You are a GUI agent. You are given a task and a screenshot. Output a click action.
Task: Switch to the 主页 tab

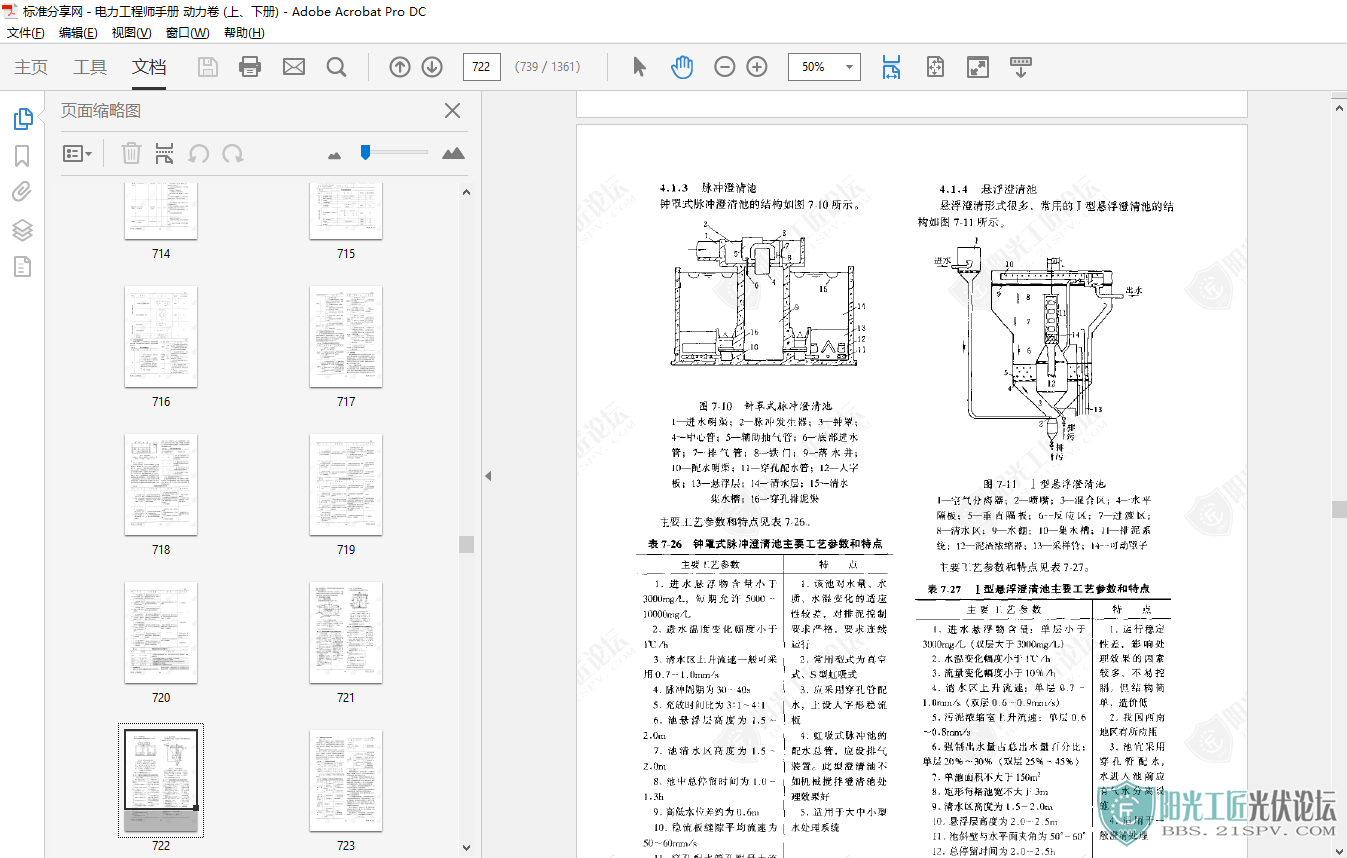(31, 67)
